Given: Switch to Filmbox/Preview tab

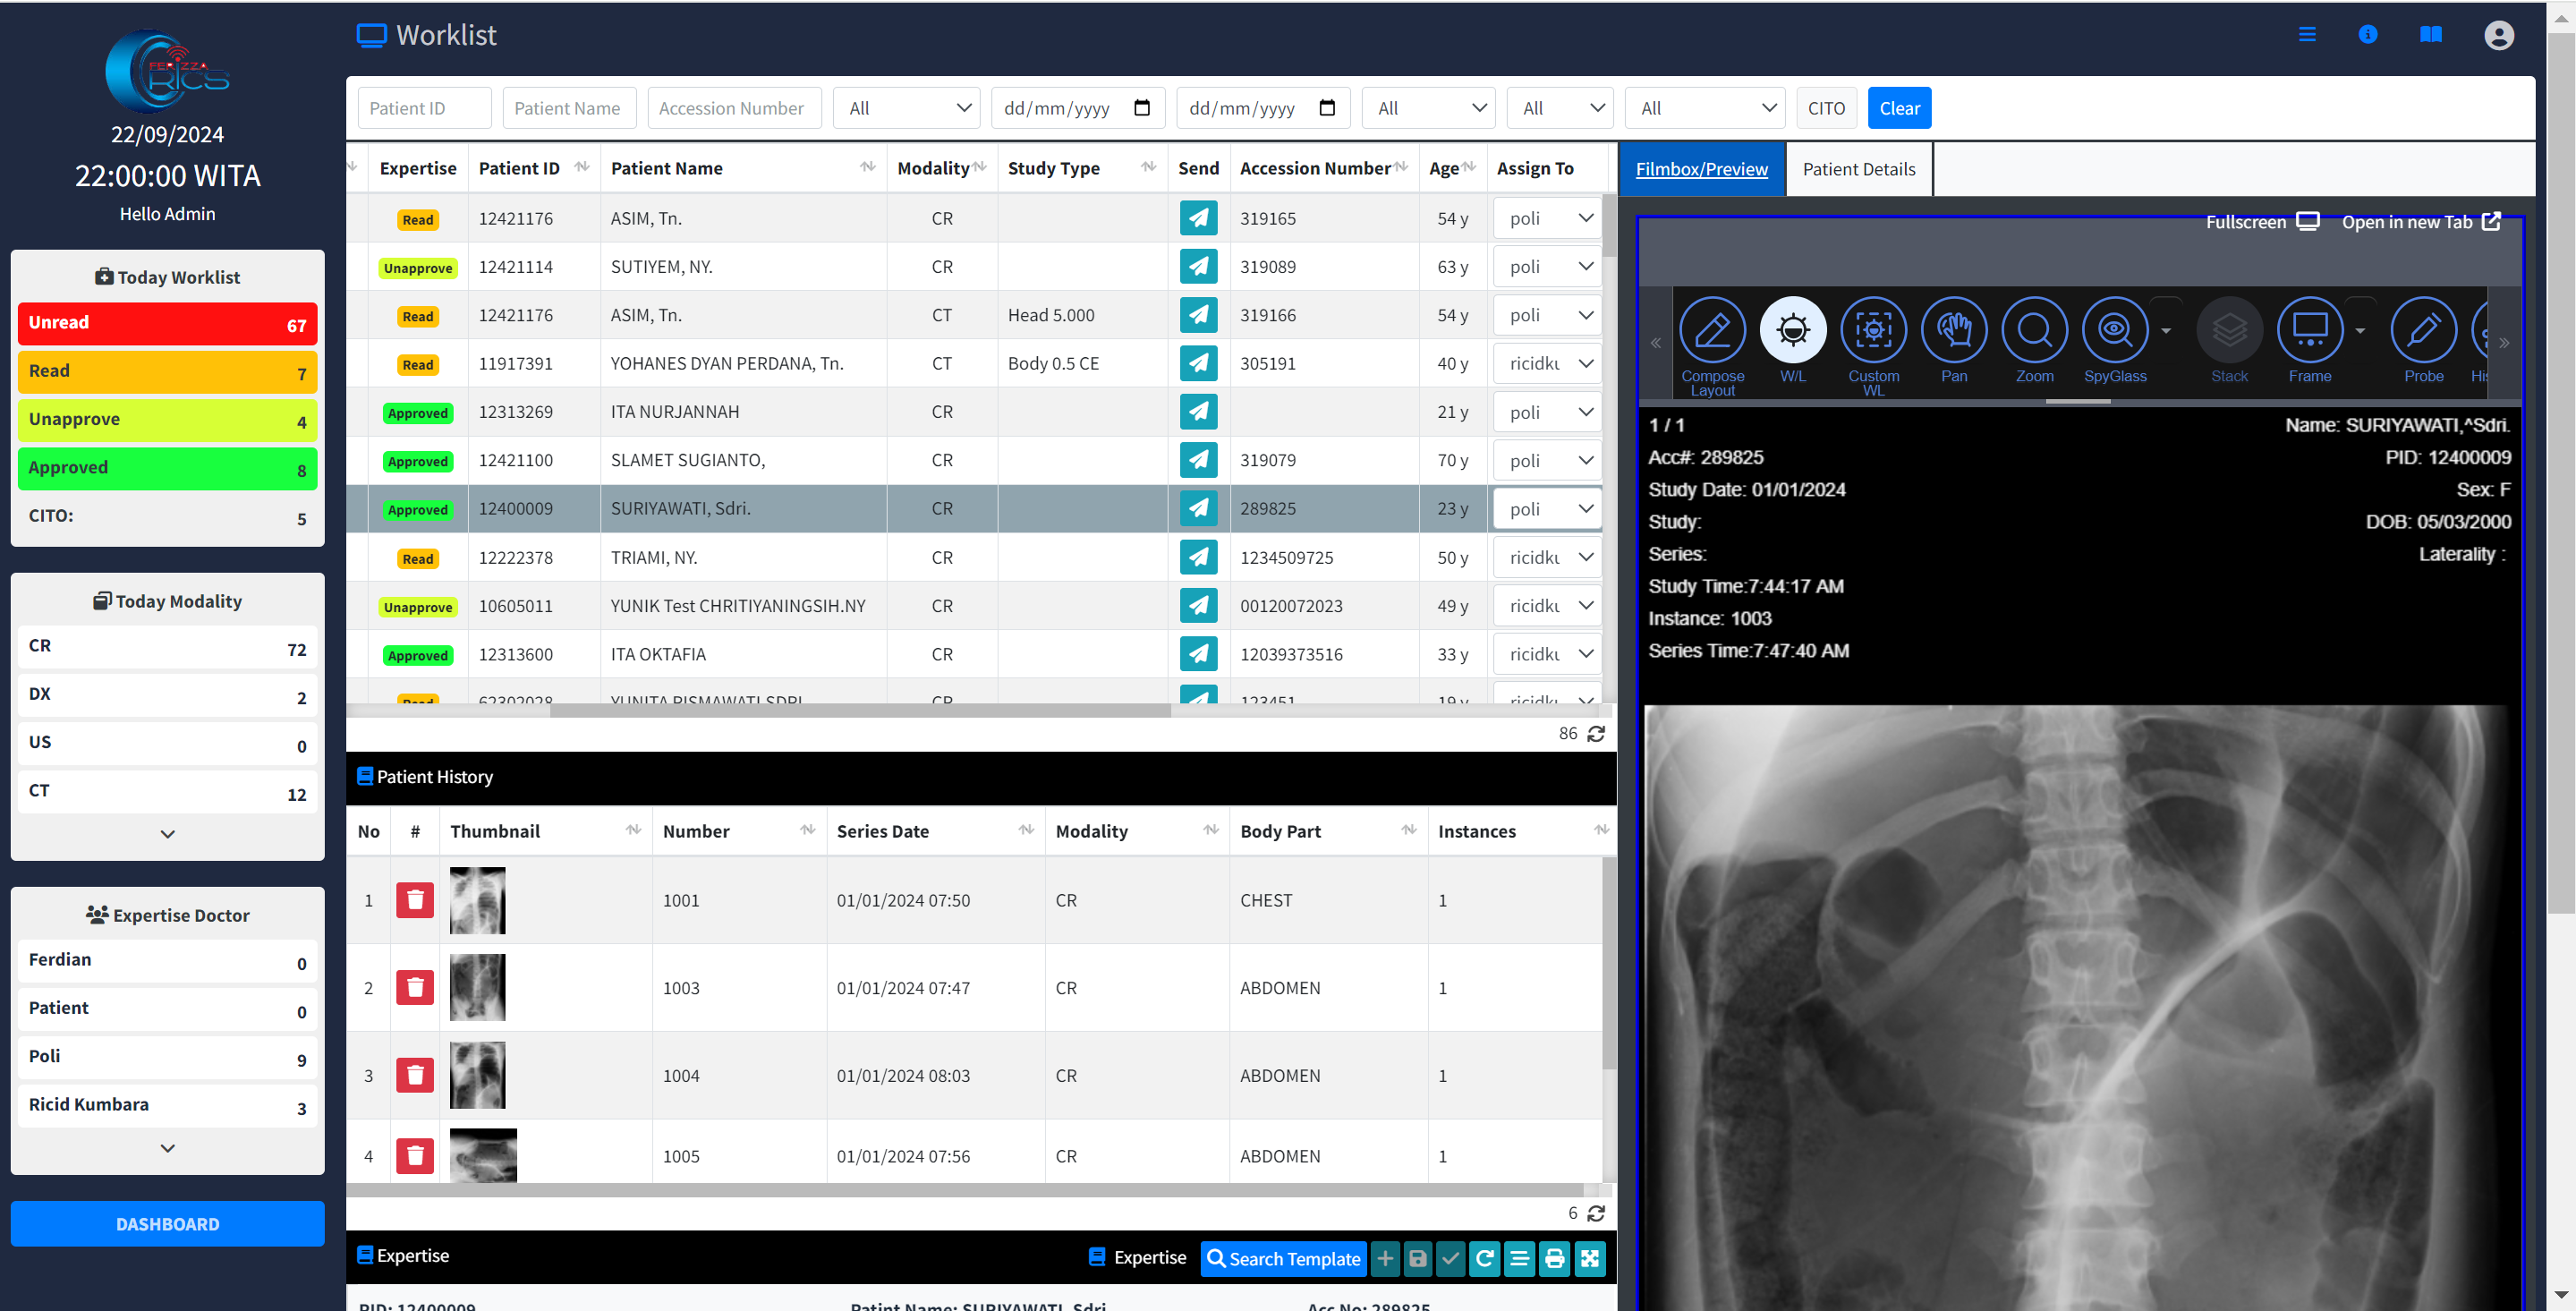Looking at the screenshot, I should pos(1701,169).
